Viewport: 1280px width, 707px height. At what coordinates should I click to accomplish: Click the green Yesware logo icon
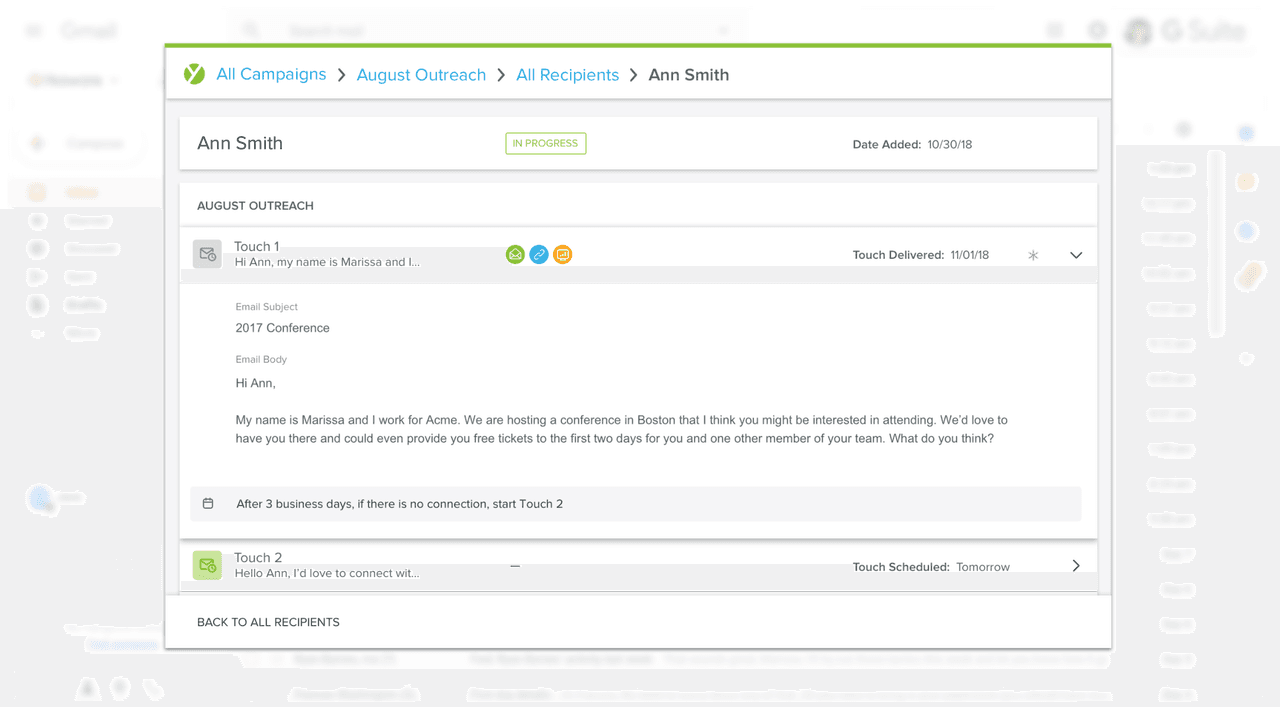click(194, 74)
